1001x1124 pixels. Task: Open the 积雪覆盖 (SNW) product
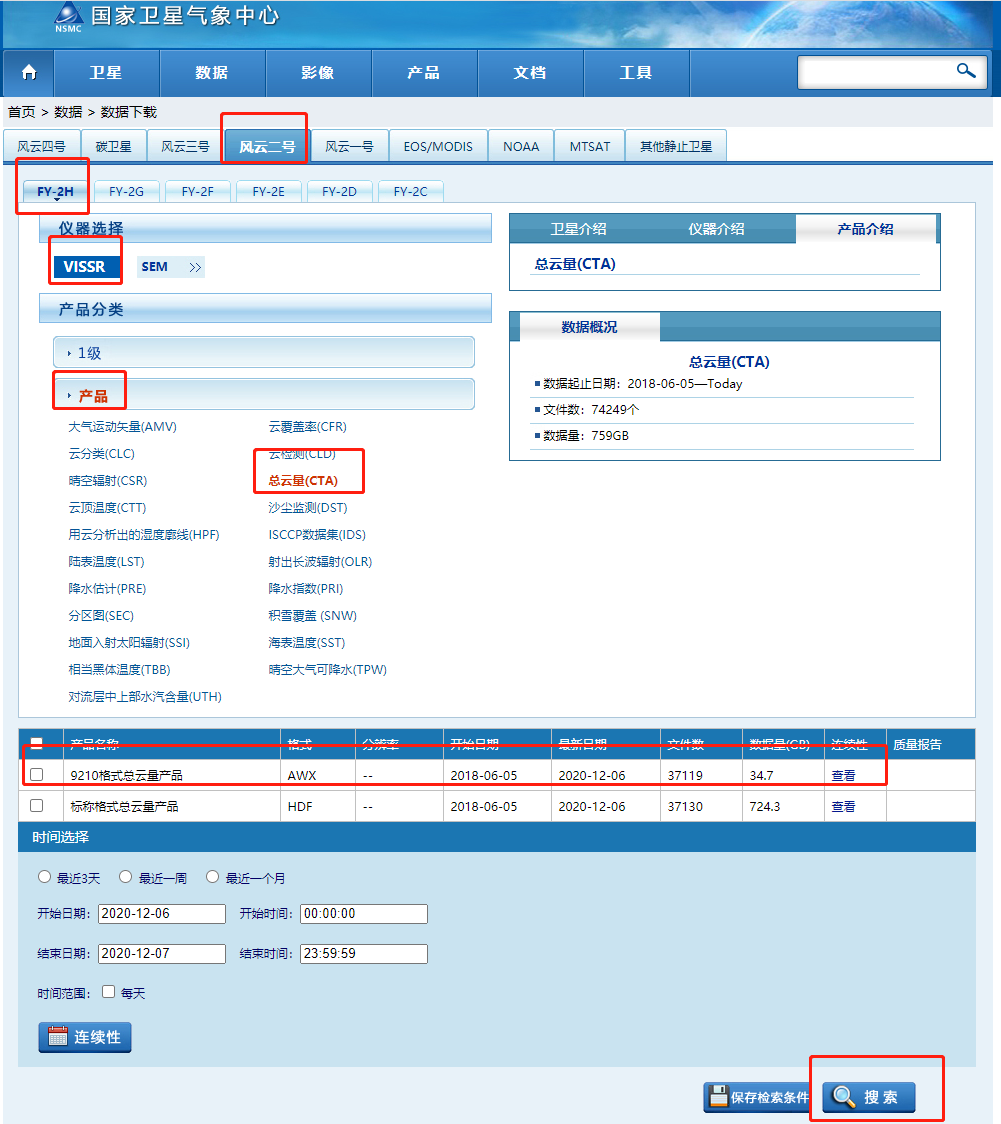click(x=313, y=616)
